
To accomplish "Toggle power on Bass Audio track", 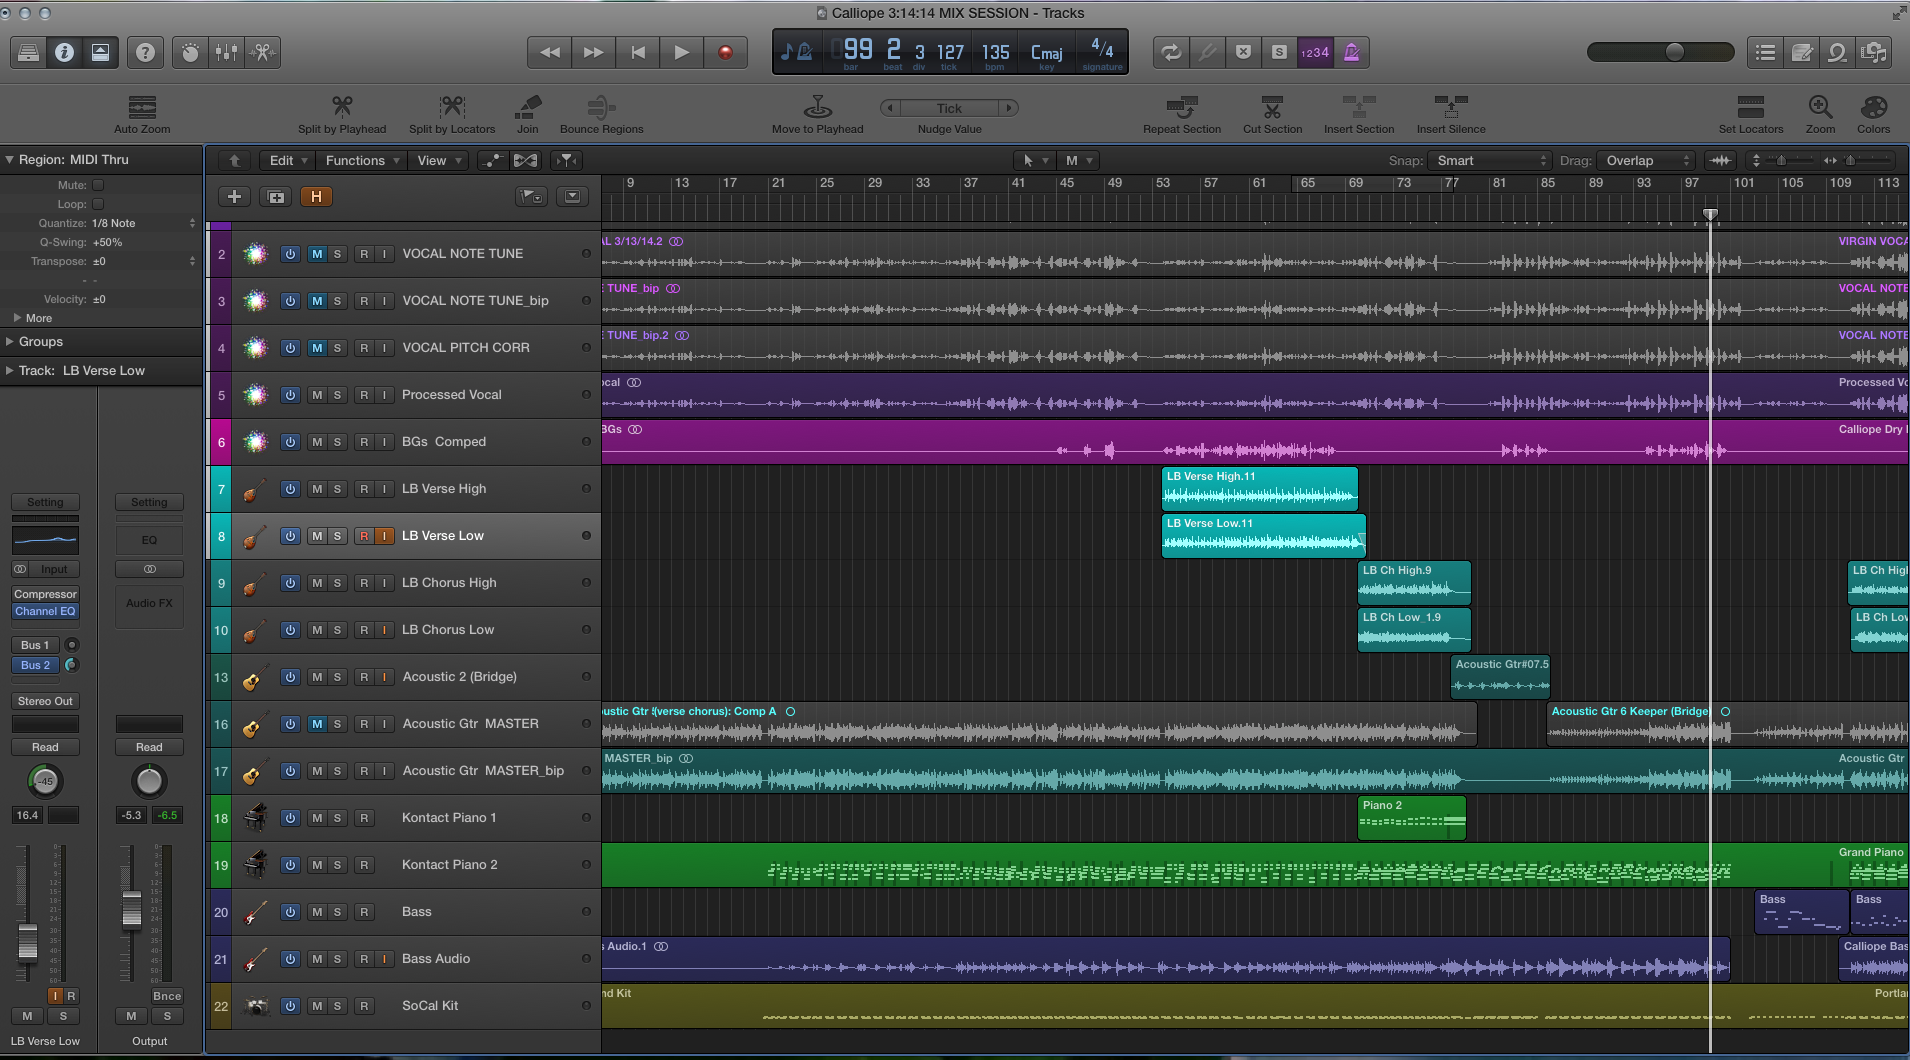I will pos(290,959).
